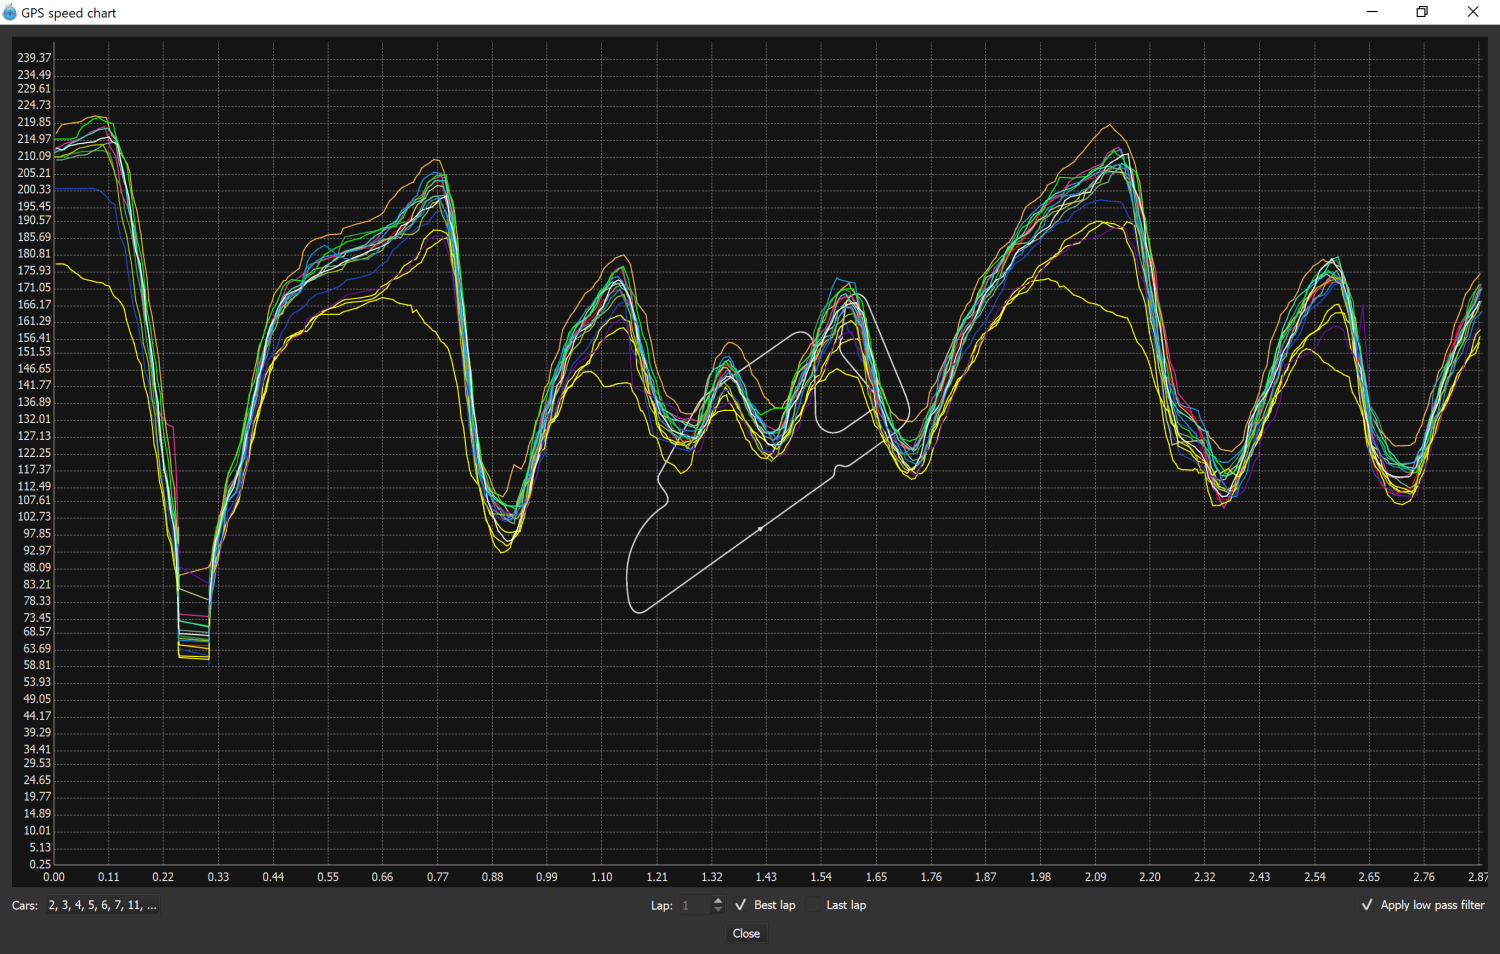Screen dimensions: 1500x954
Task: Increment lap with the up arrow
Action: pos(718,901)
